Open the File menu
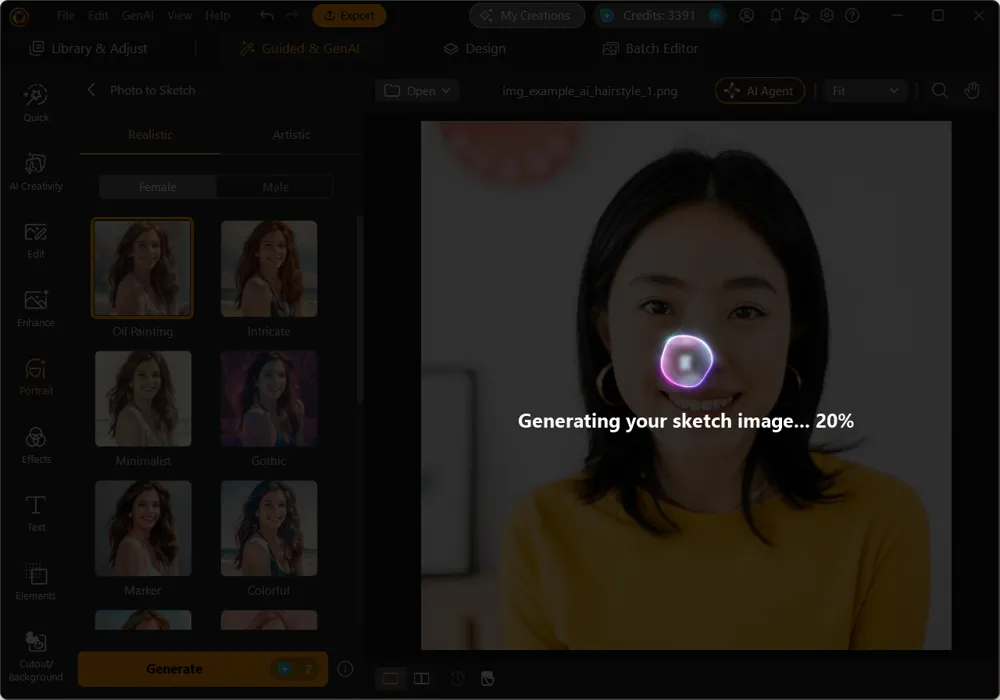Image resolution: width=1000 pixels, height=700 pixels. pos(66,15)
